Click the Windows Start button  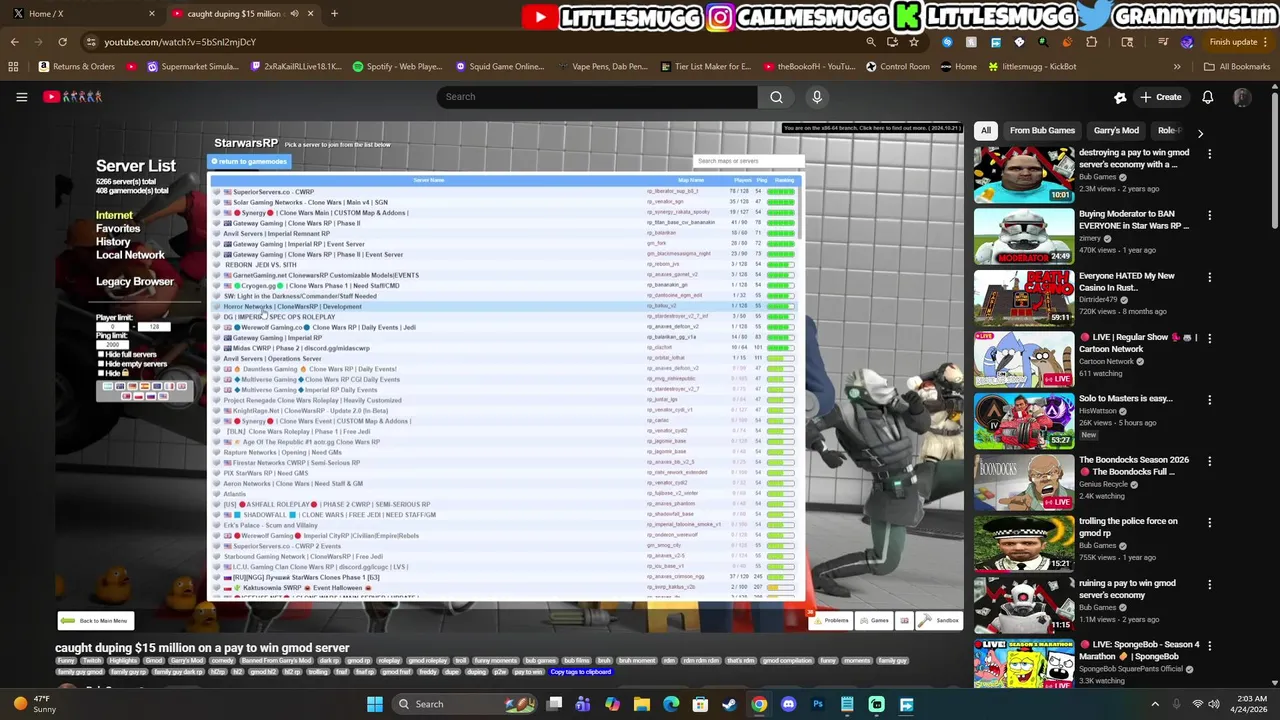(x=374, y=704)
